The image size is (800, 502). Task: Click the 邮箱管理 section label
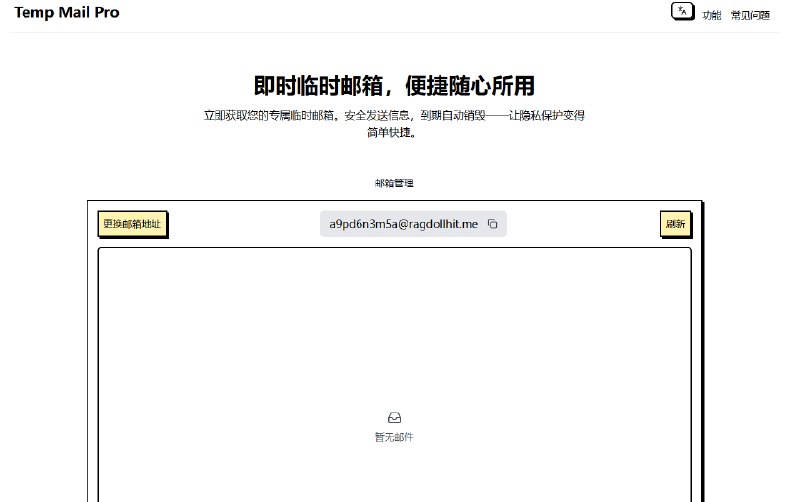click(394, 183)
